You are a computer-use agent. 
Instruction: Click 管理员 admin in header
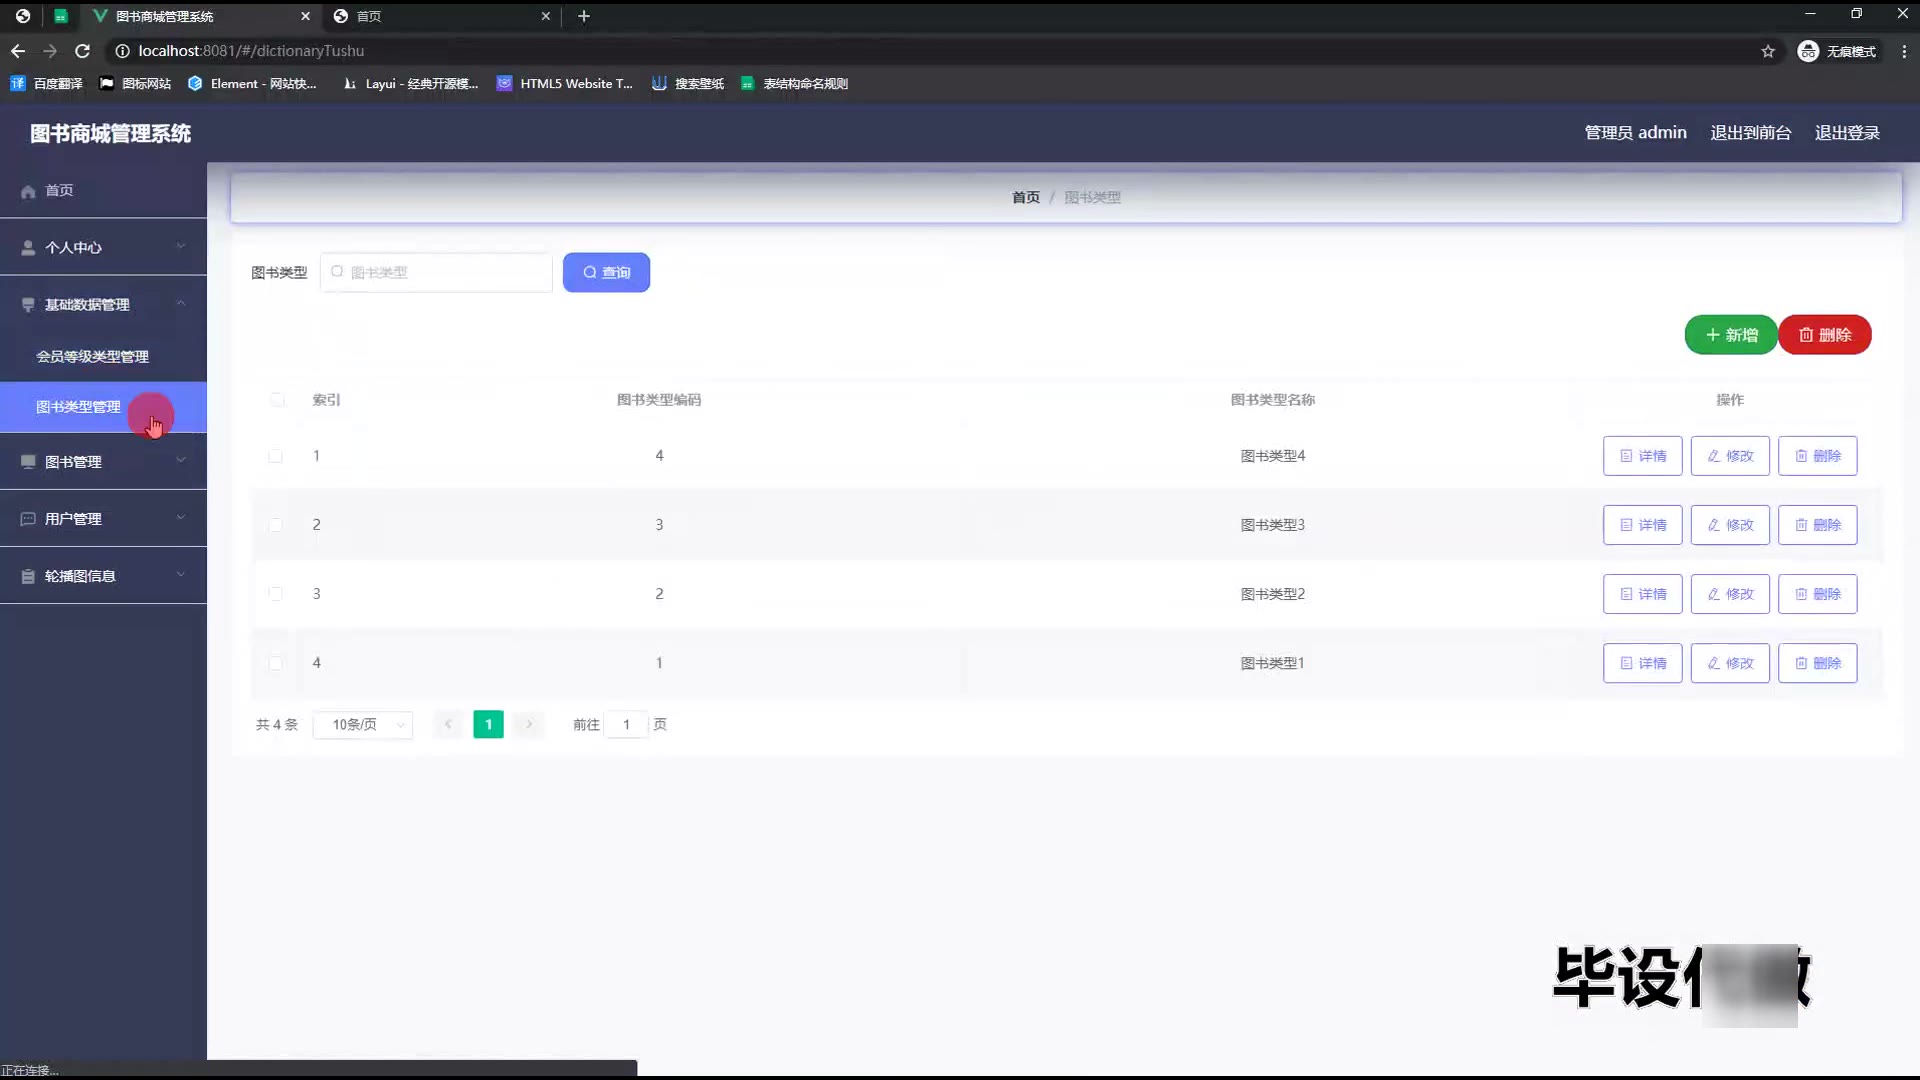coord(1635,133)
